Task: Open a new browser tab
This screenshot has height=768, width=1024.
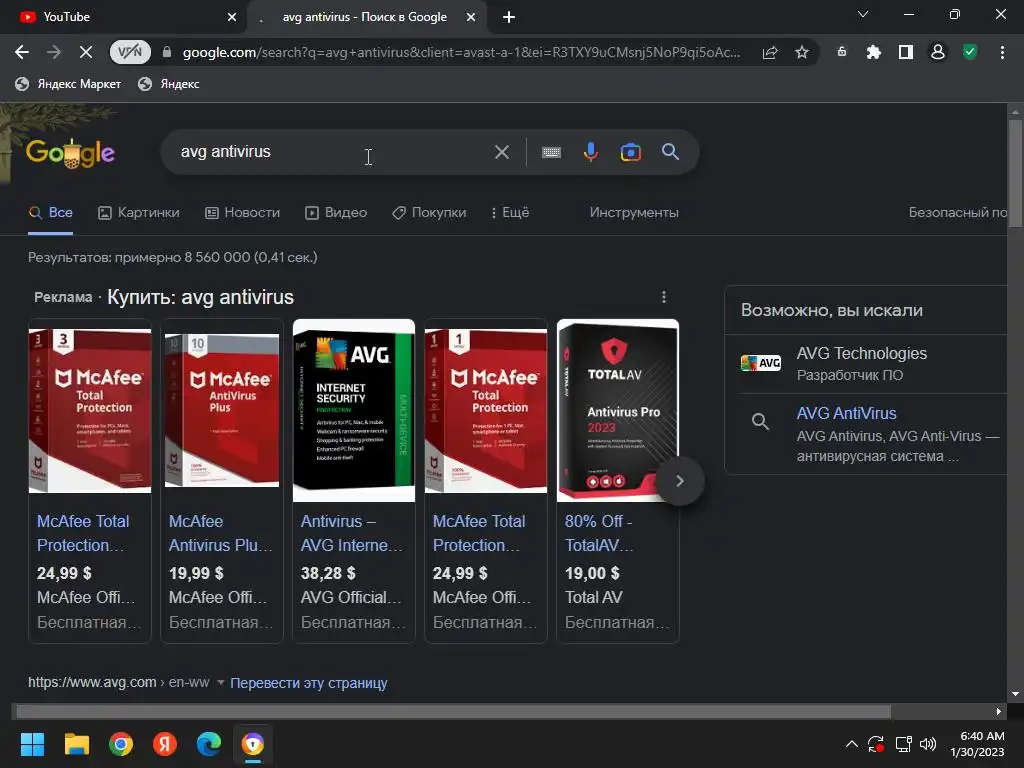Action: pyautogui.click(x=509, y=17)
